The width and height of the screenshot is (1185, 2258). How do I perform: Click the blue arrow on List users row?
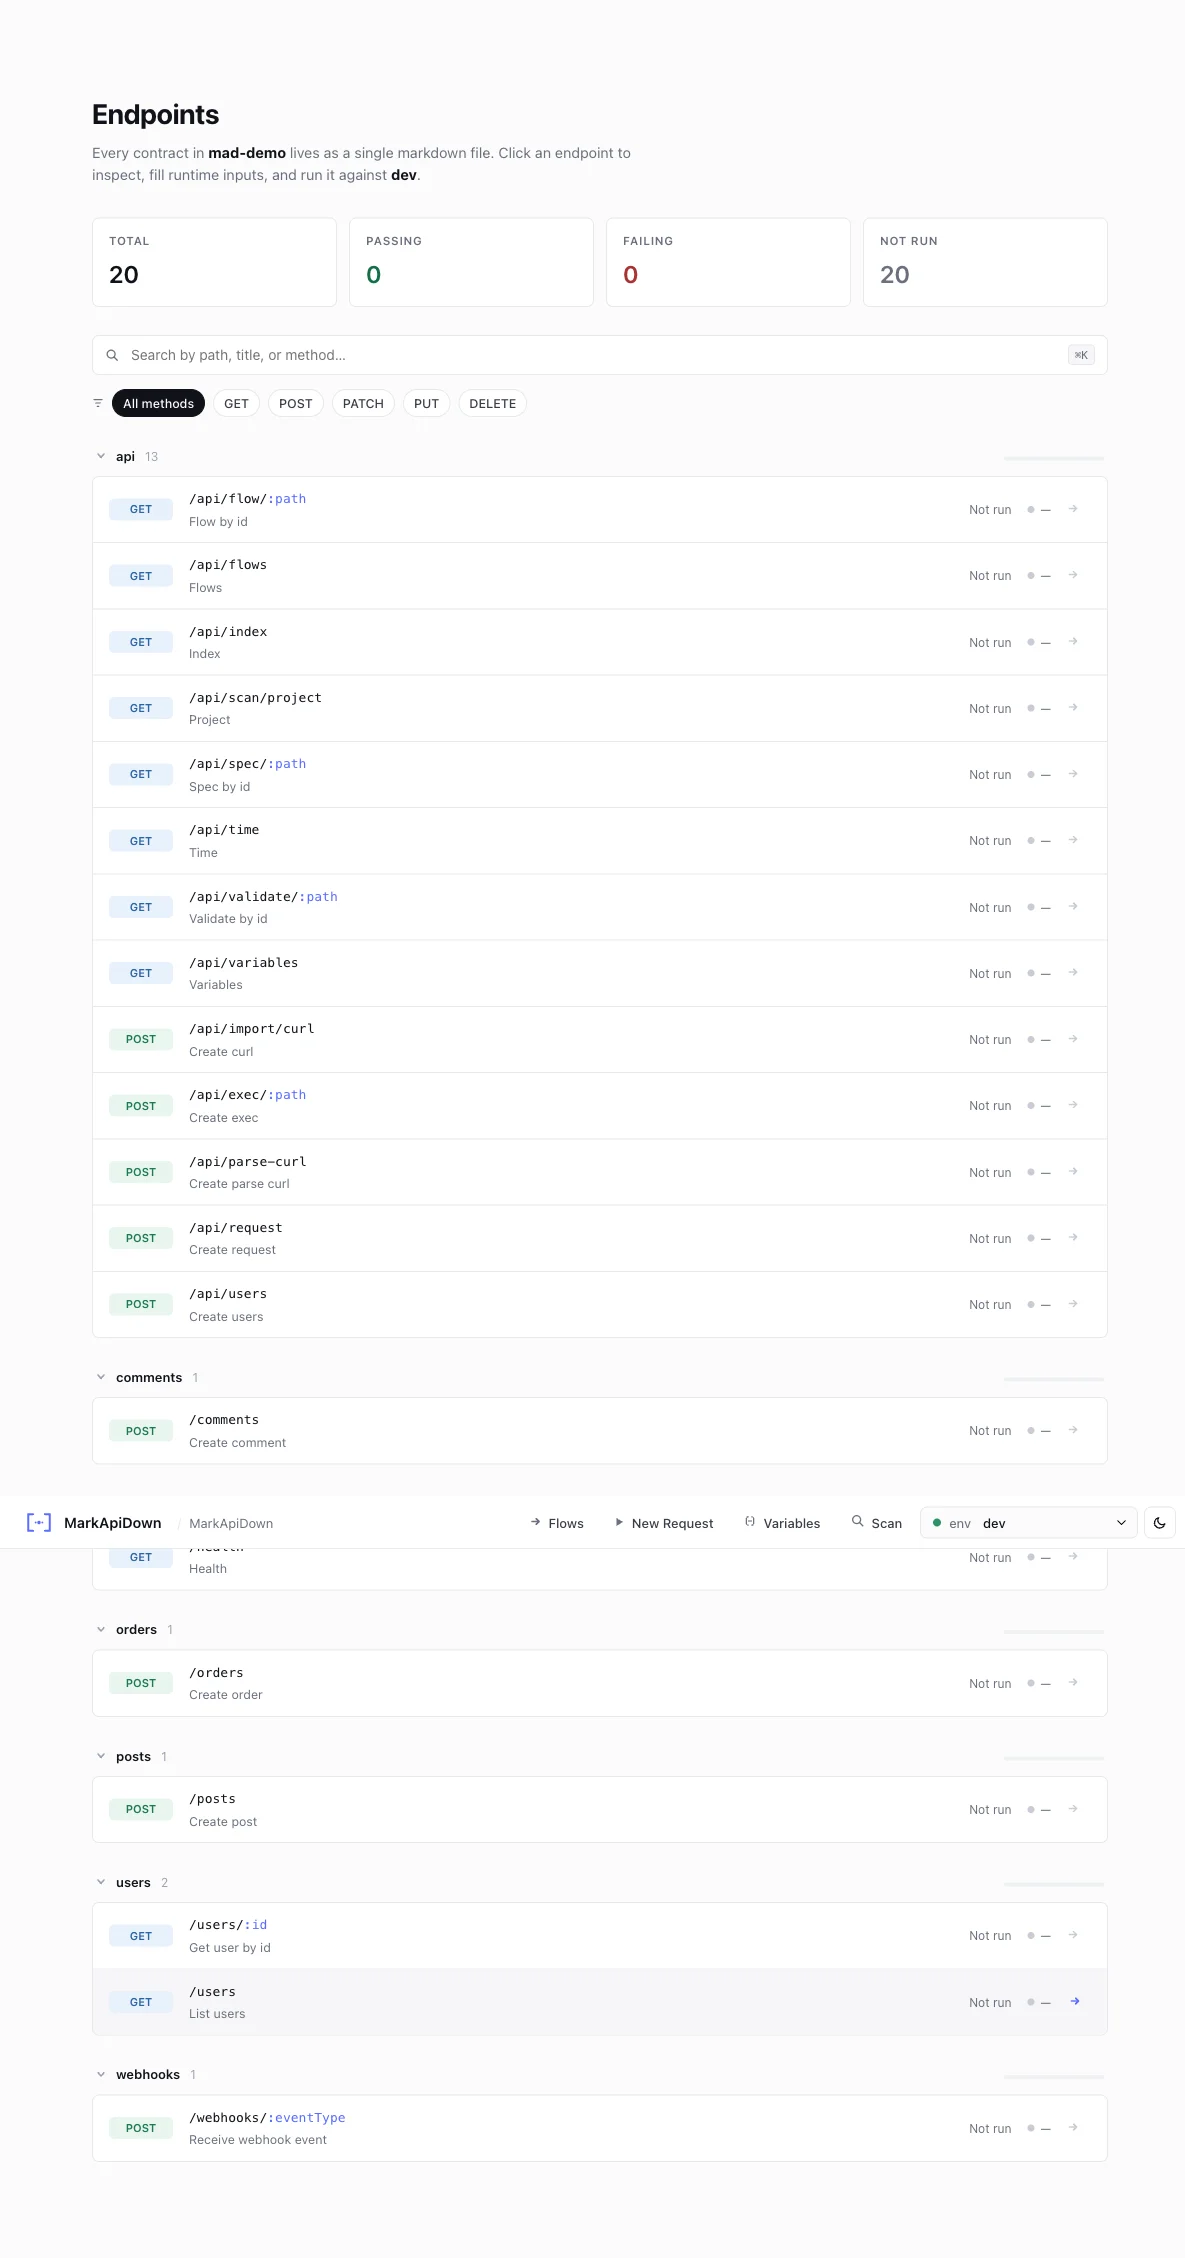click(1075, 2001)
